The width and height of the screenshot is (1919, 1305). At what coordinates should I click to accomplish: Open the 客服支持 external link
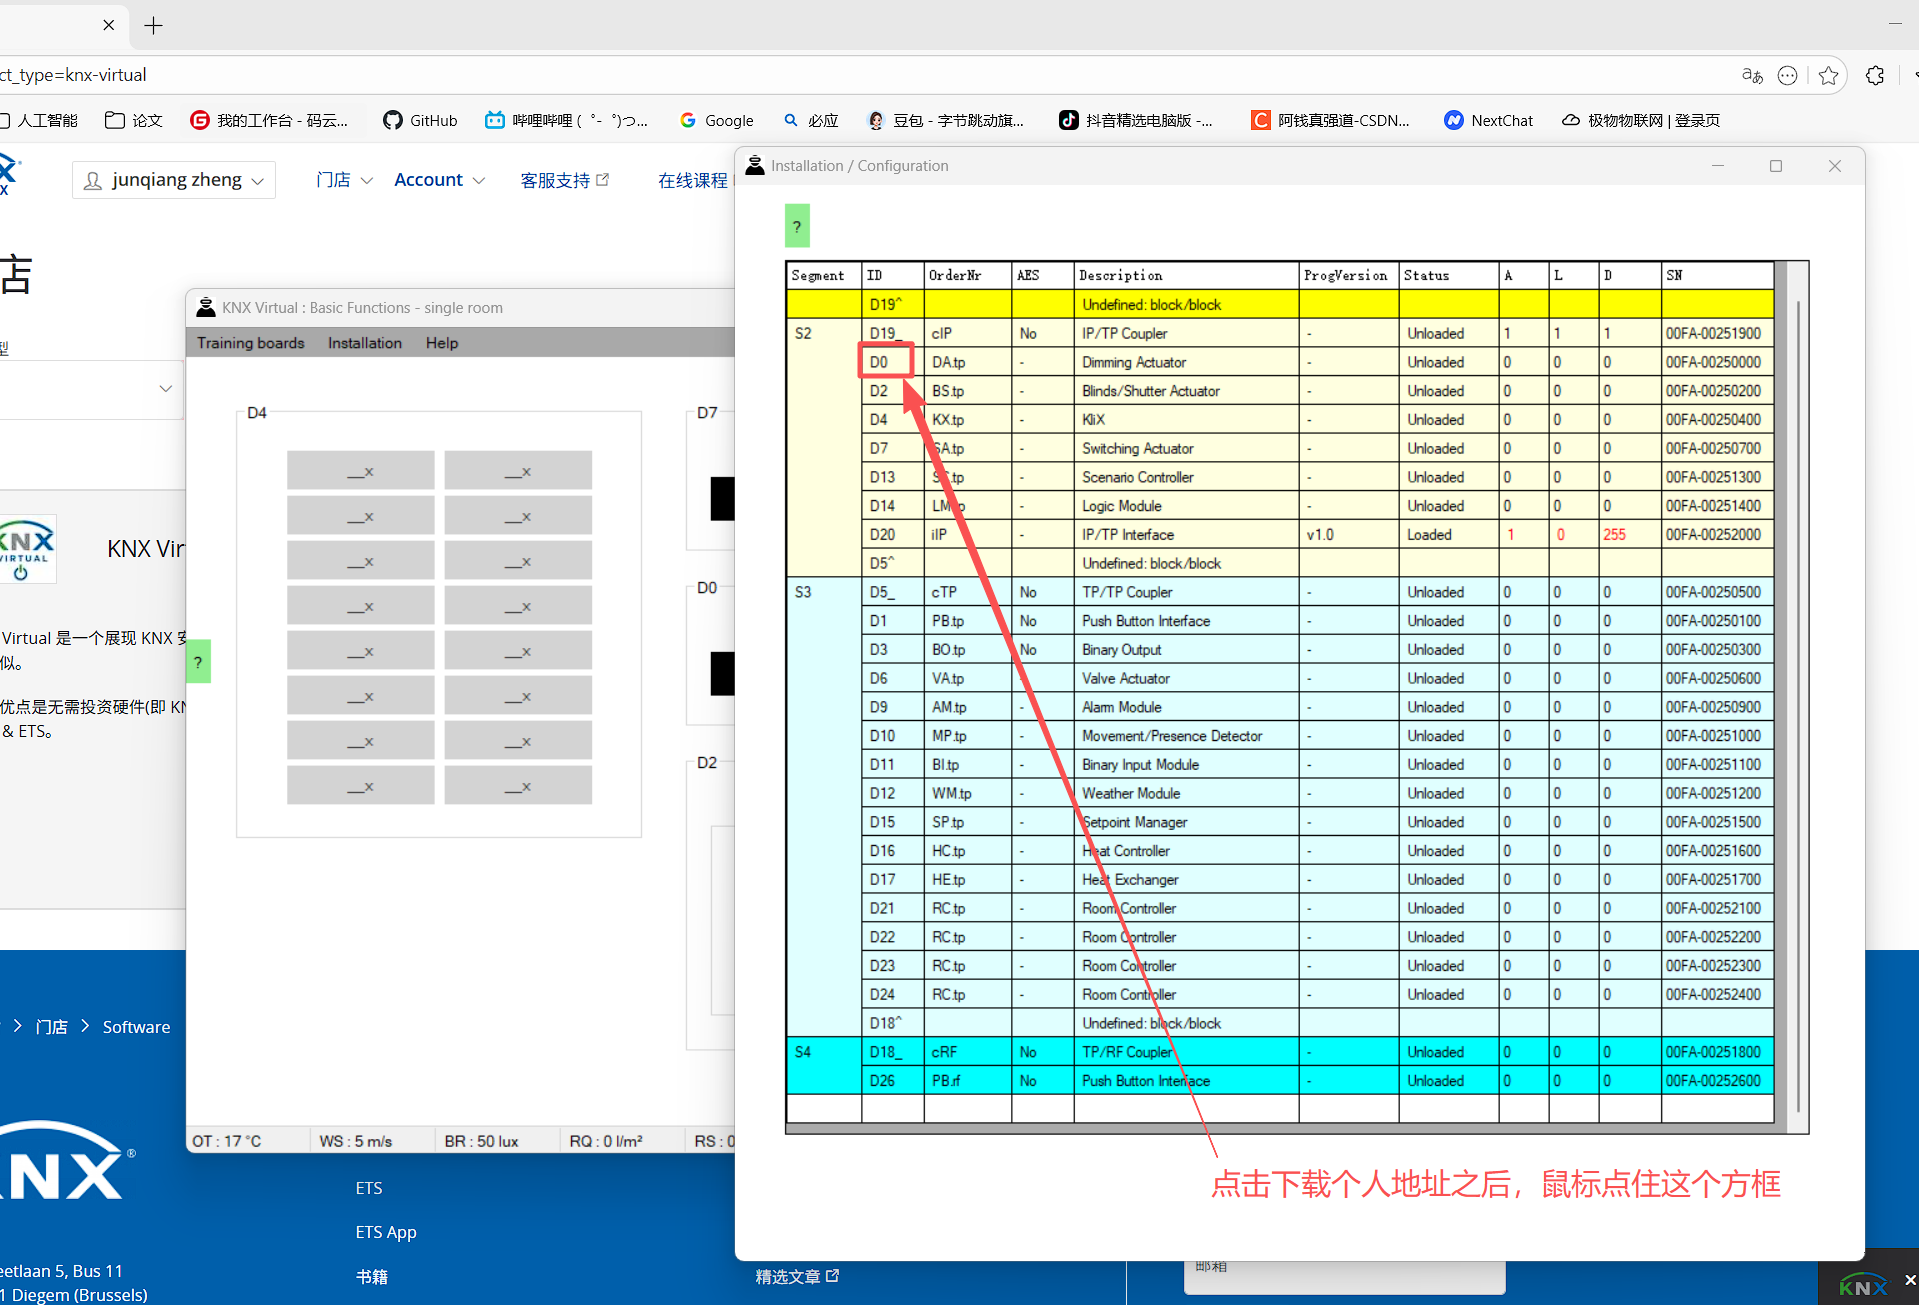click(x=564, y=180)
